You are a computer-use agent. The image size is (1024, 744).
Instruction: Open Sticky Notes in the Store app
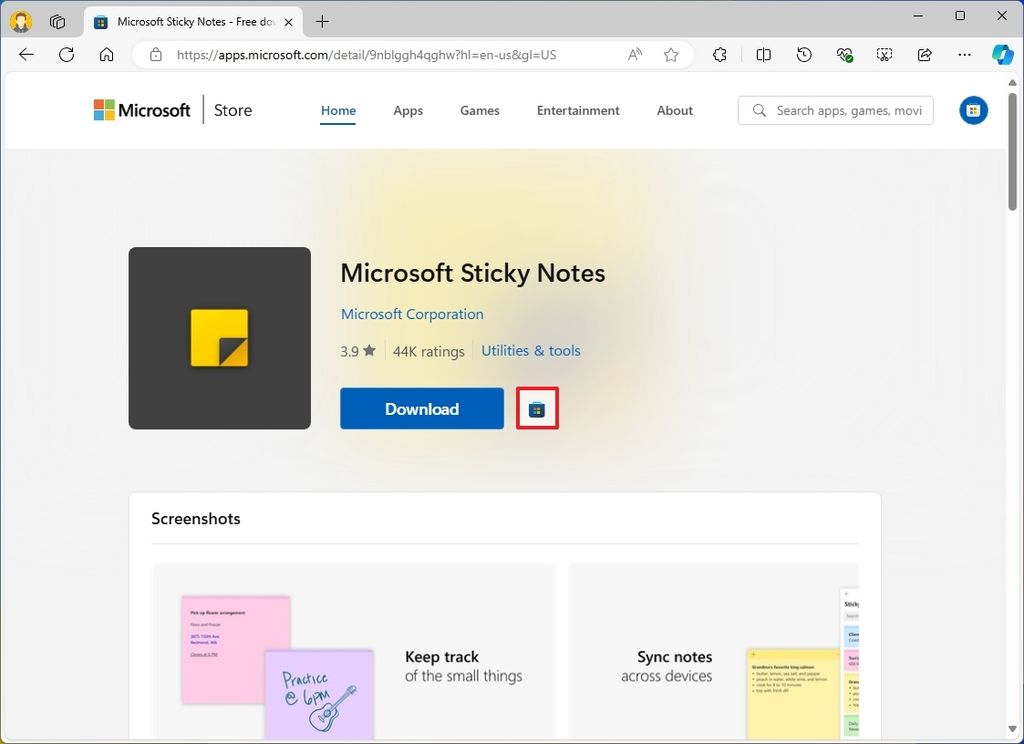click(x=537, y=407)
